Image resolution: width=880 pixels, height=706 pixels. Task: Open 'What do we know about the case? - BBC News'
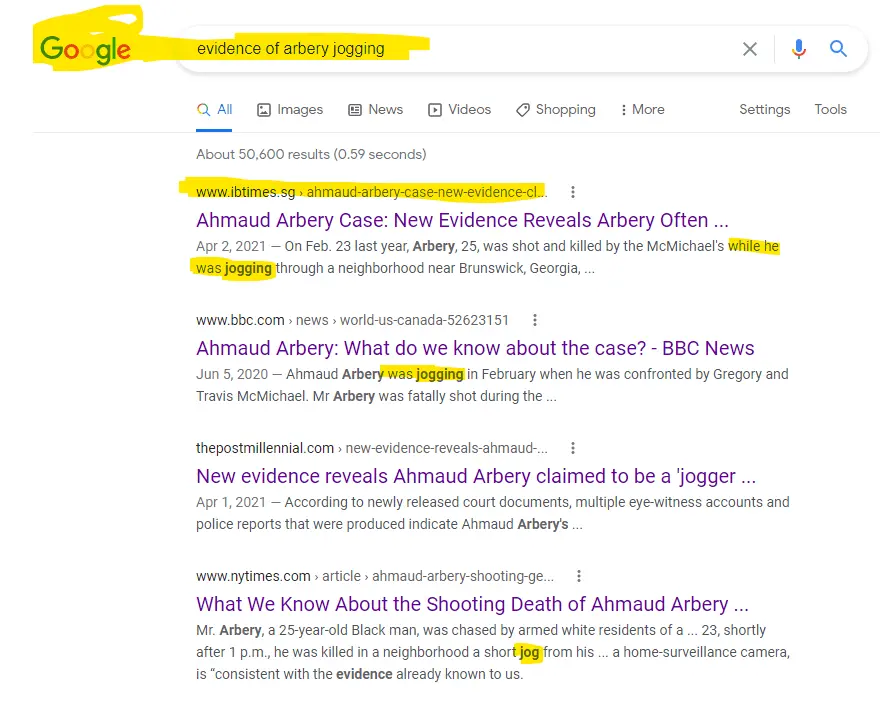point(475,348)
